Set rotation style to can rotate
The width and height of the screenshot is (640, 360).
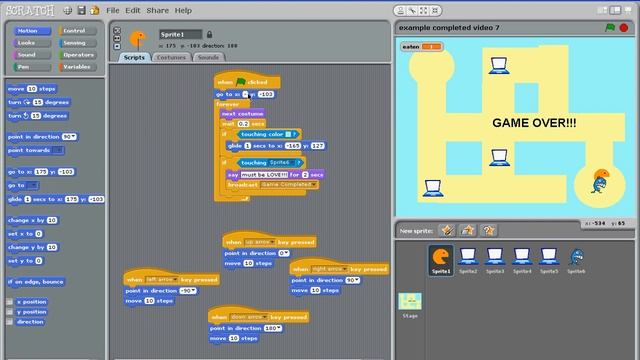[117, 30]
